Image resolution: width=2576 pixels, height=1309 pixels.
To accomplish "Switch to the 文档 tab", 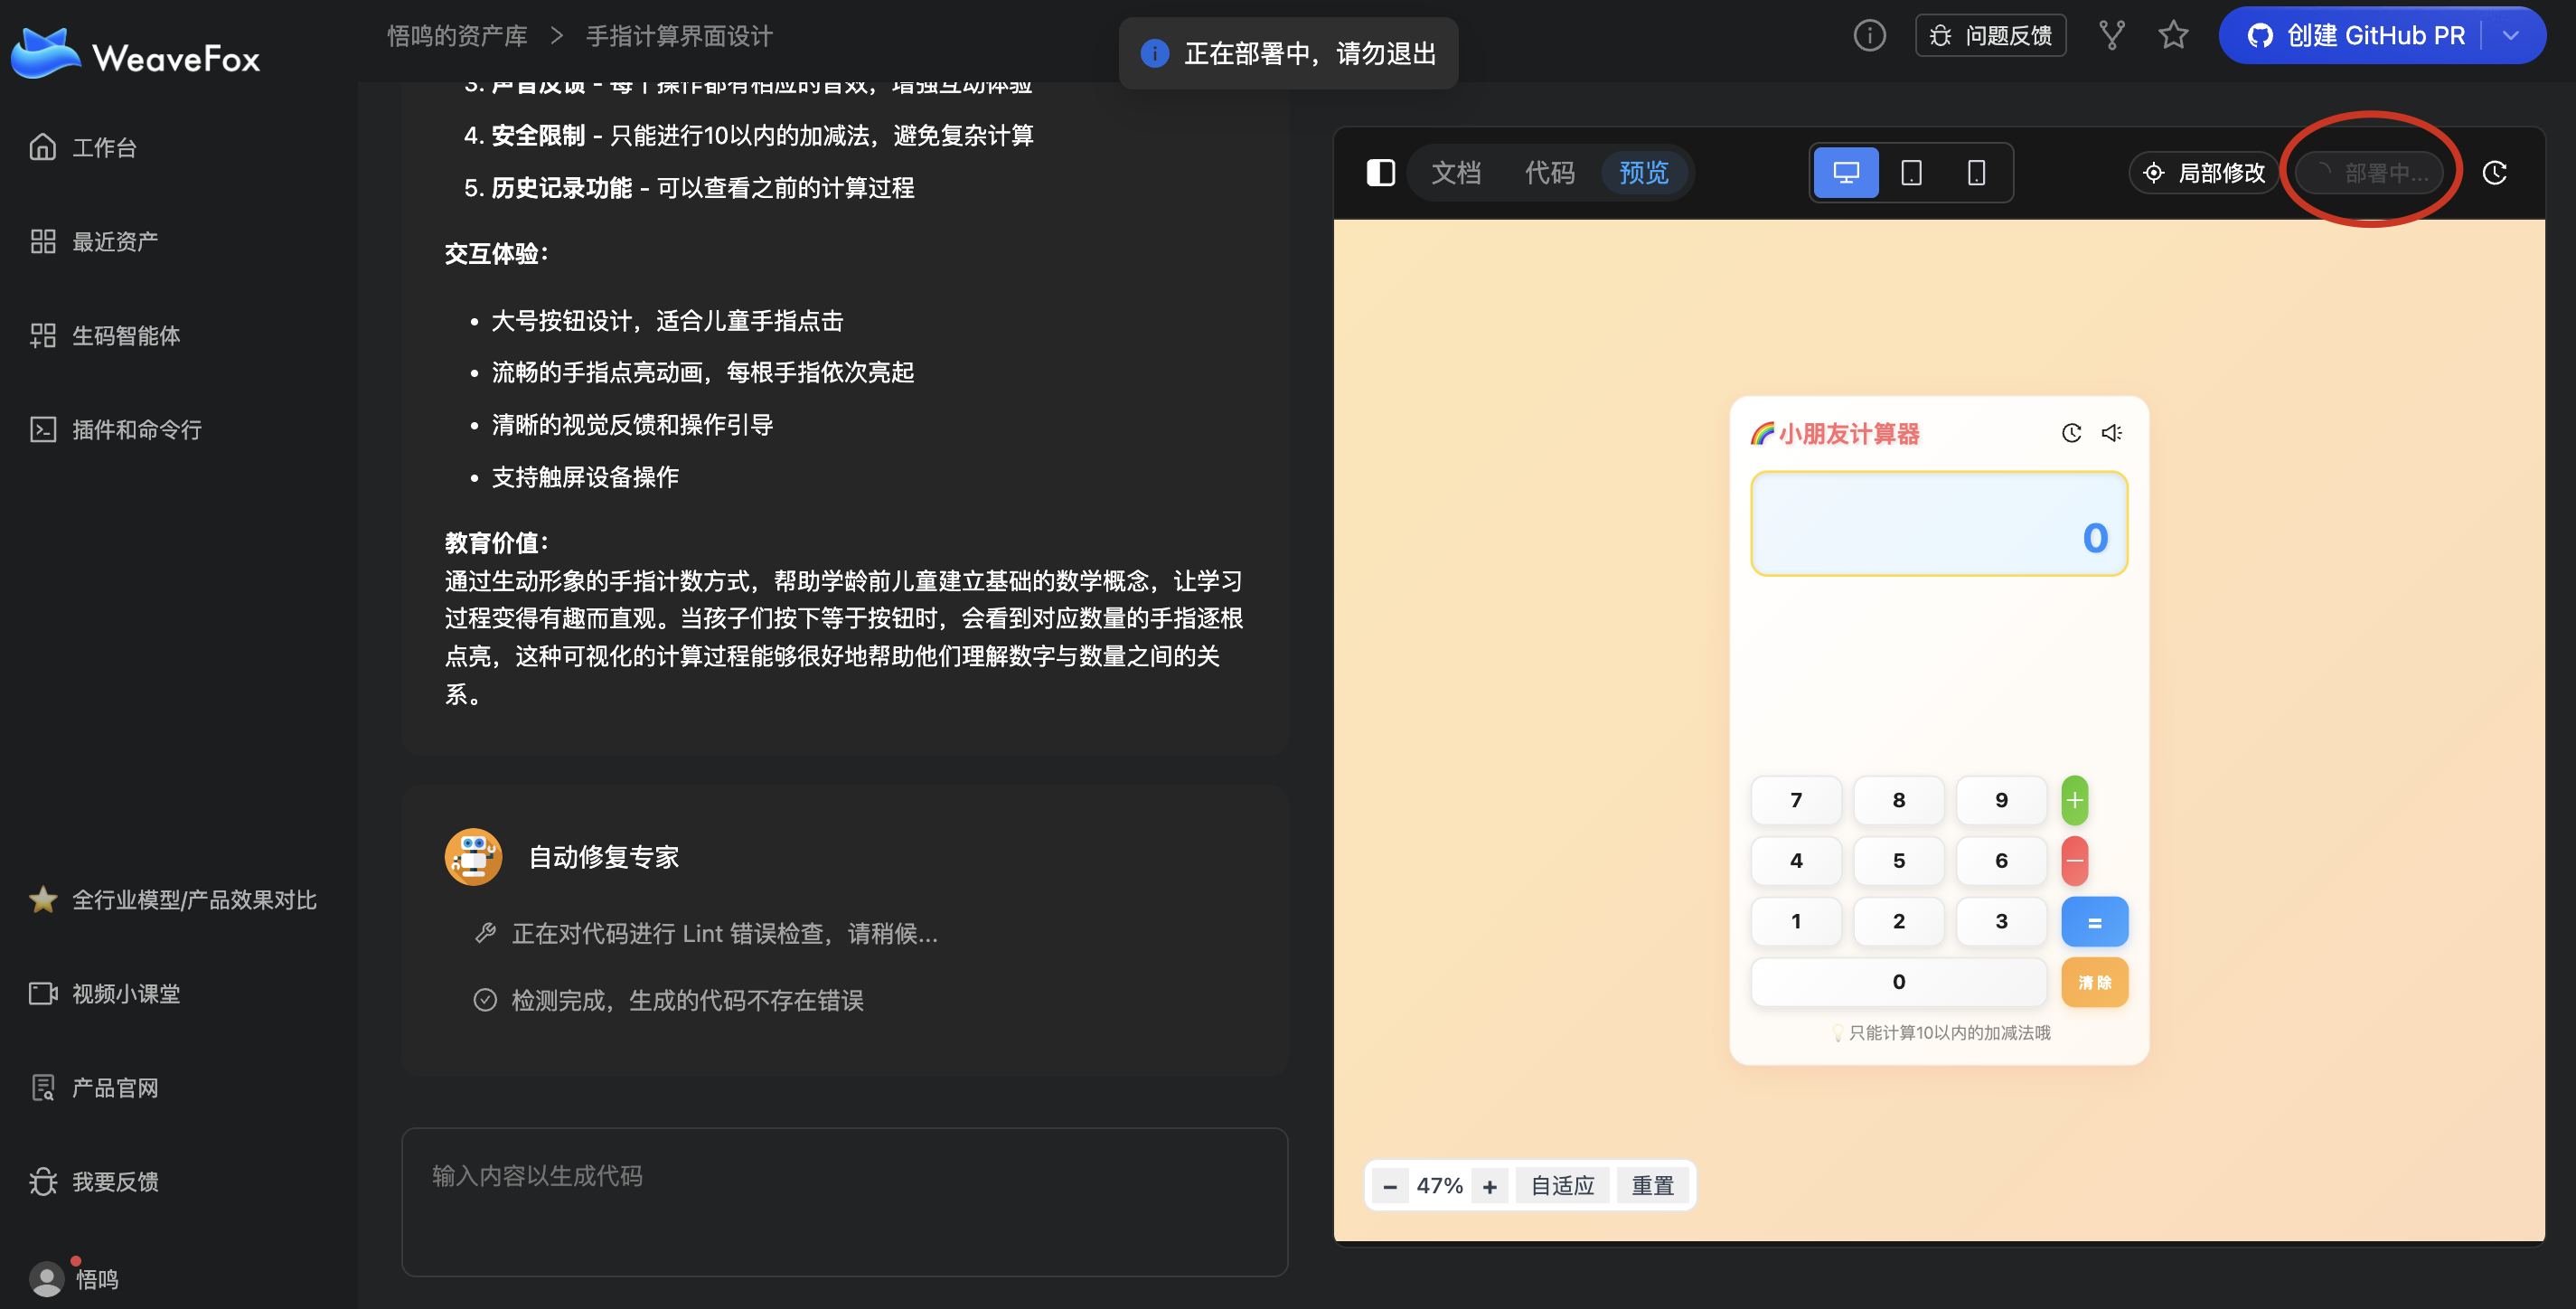I will pos(1455,173).
